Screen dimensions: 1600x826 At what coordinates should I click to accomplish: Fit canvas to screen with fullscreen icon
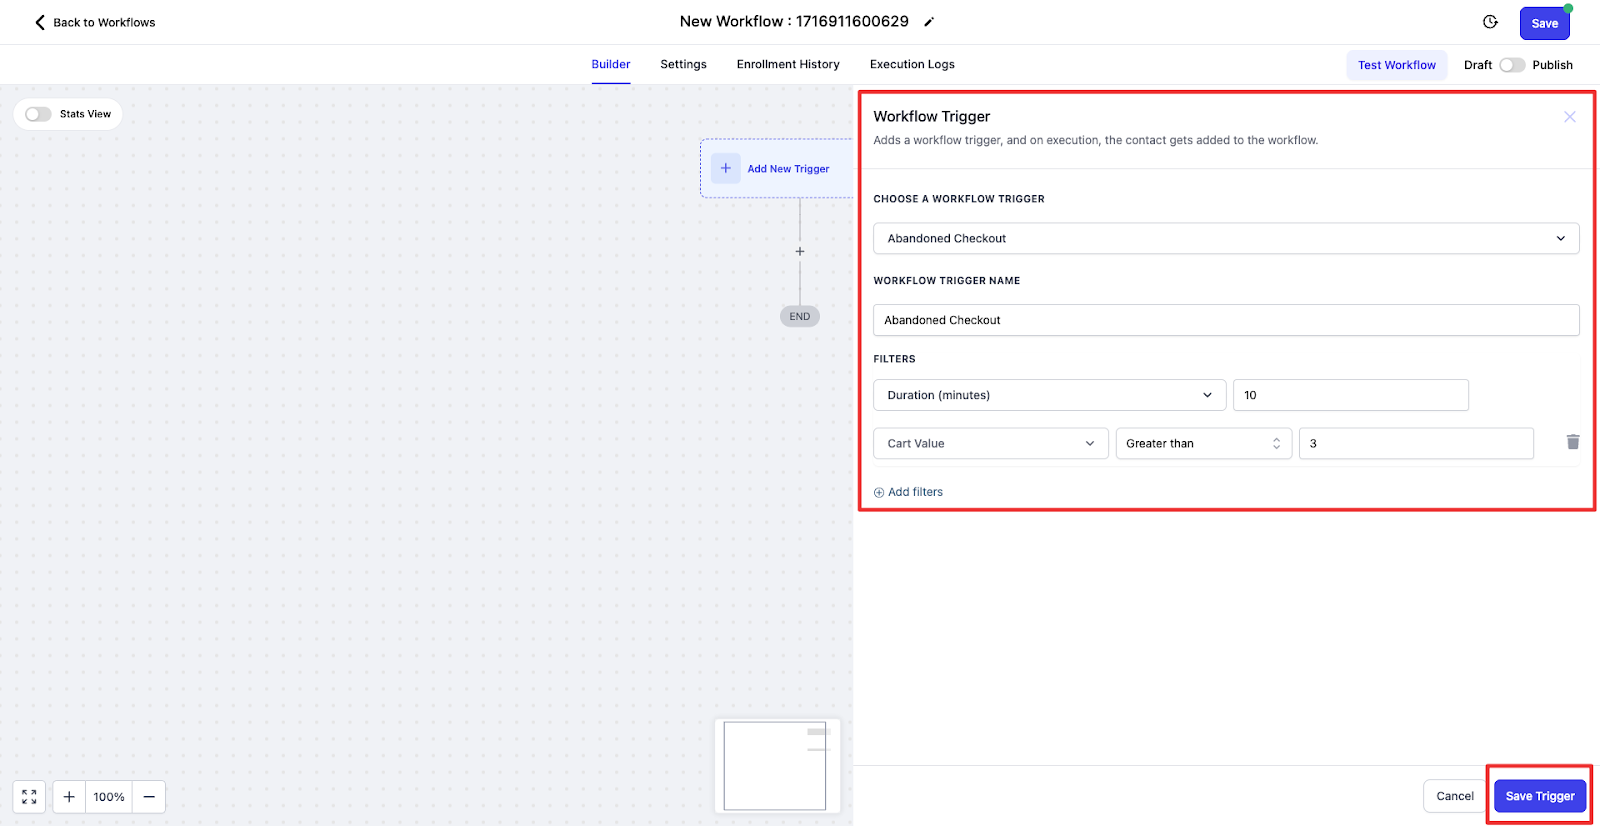pos(29,797)
